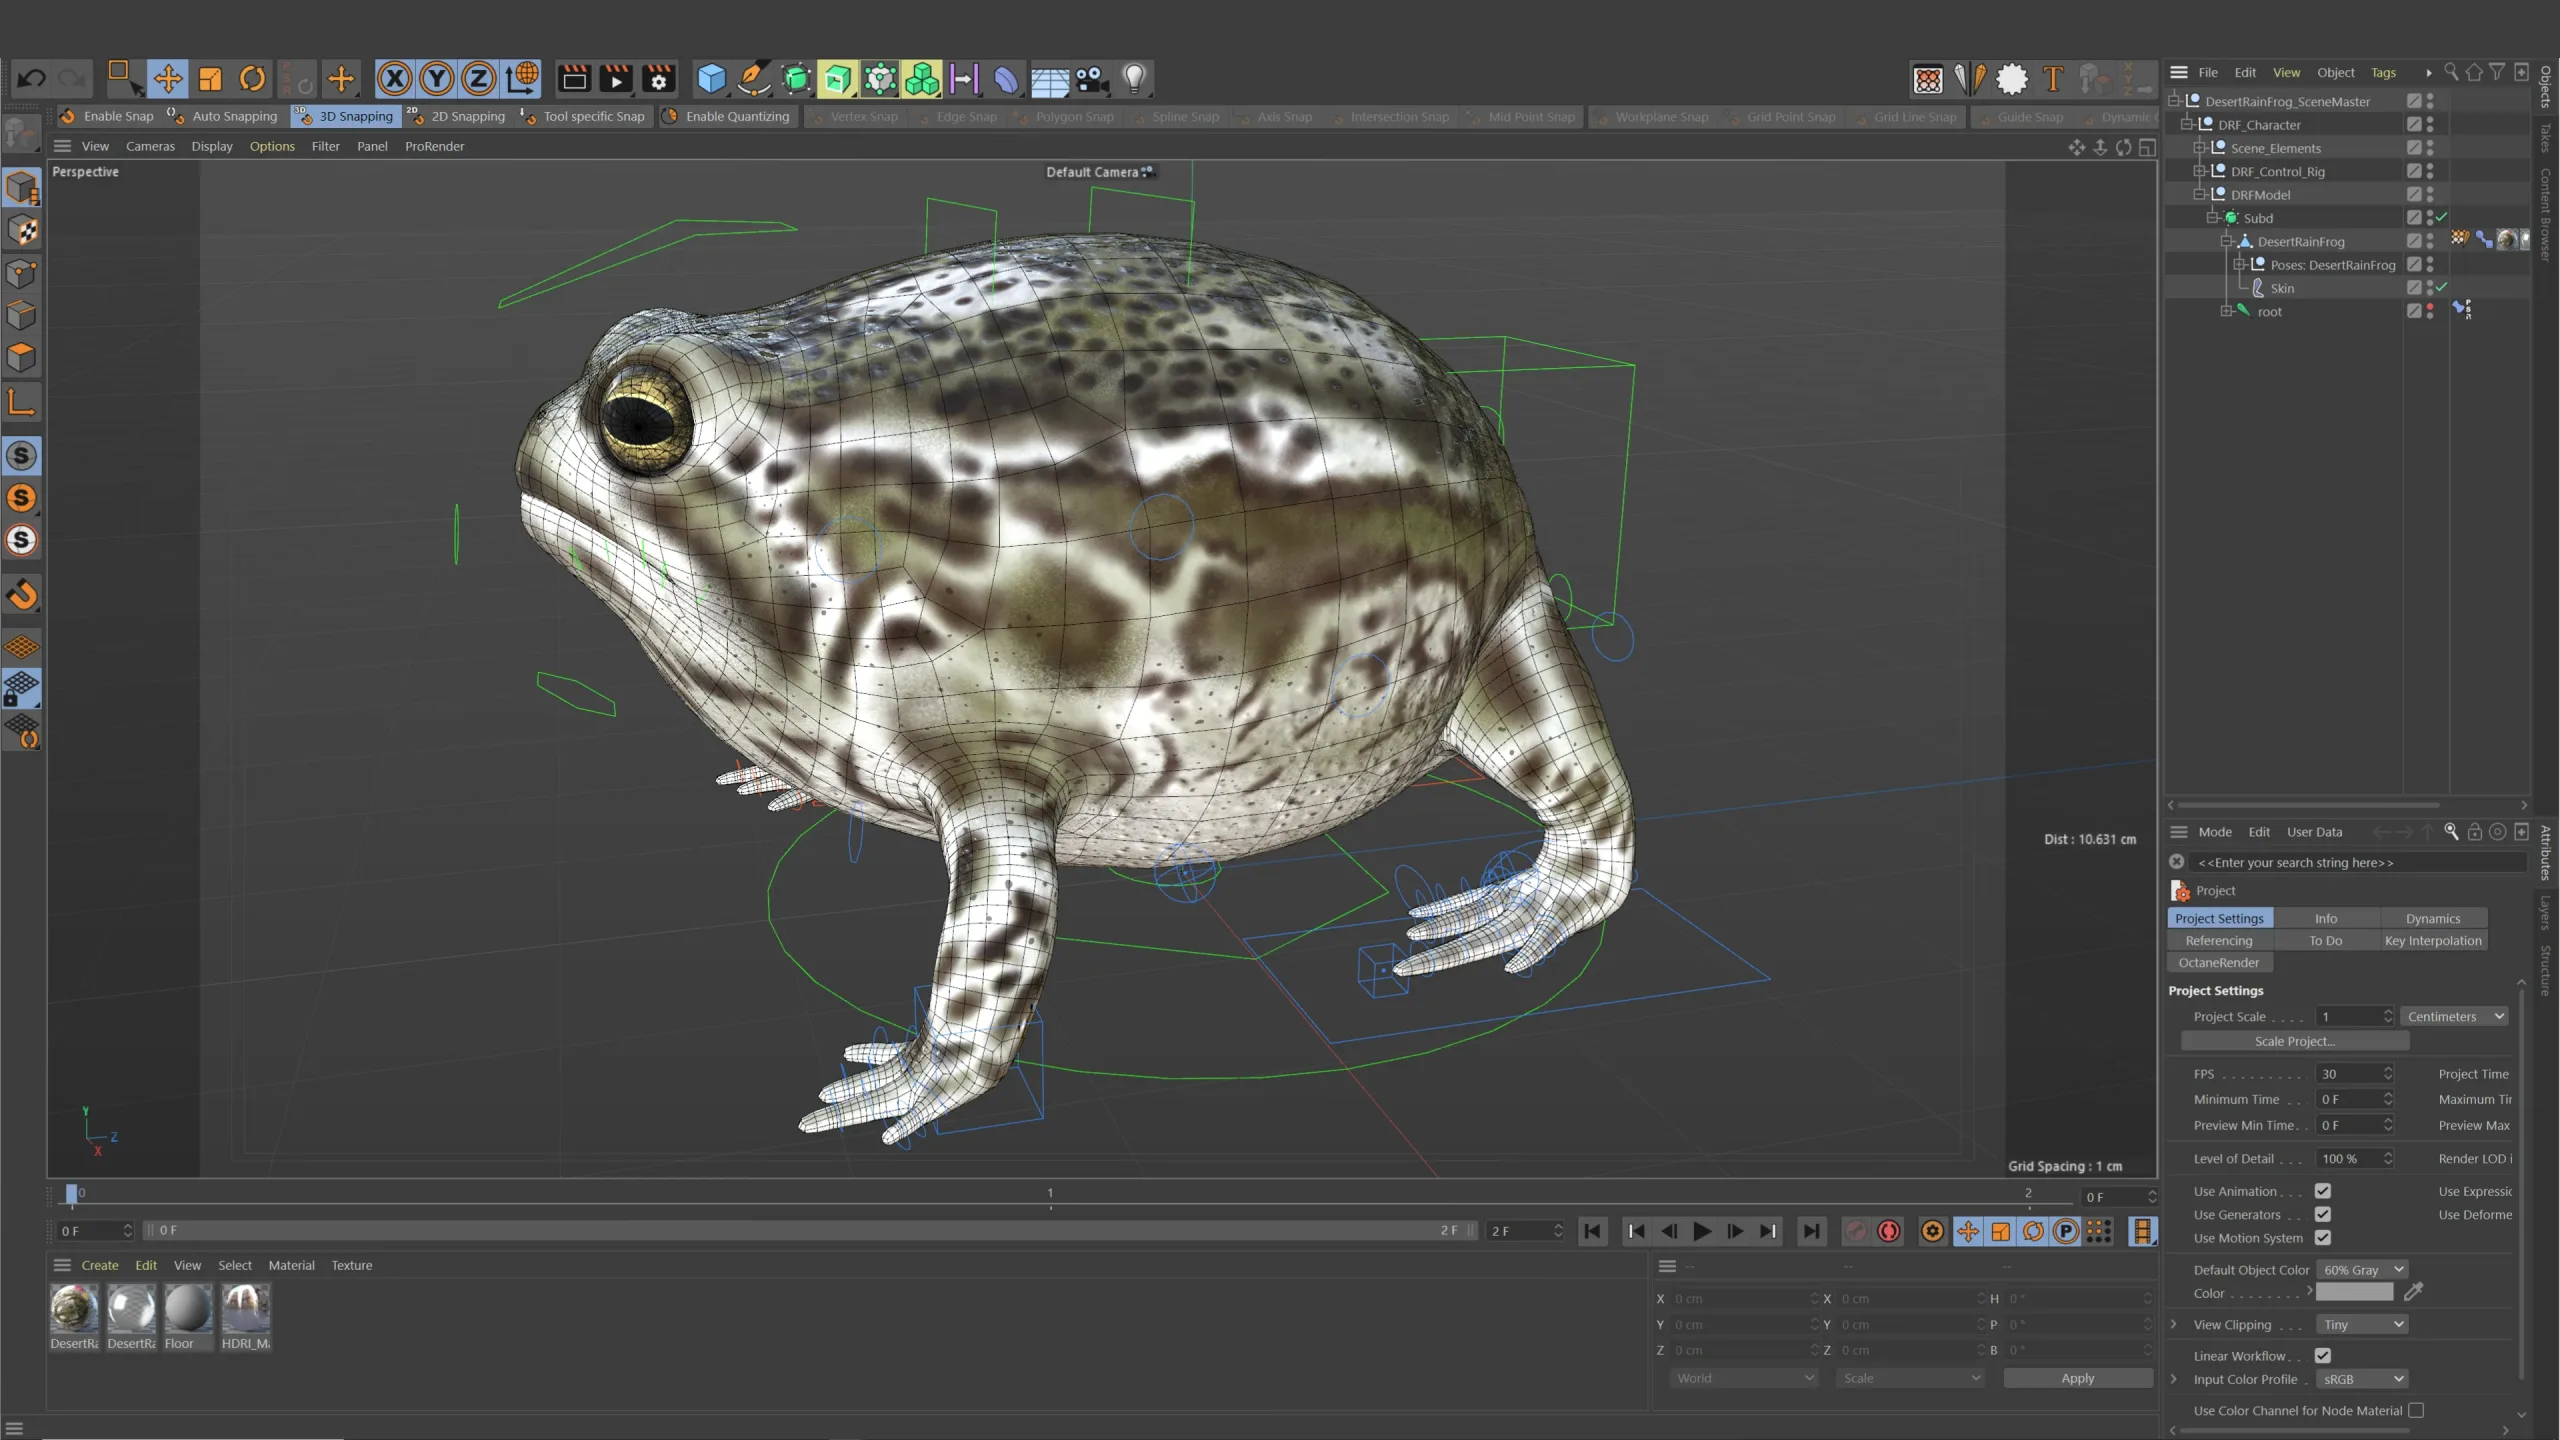Switch to the Key Interpolation tab
The width and height of the screenshot is (2560, 1440).
(x=2433, y=939)
